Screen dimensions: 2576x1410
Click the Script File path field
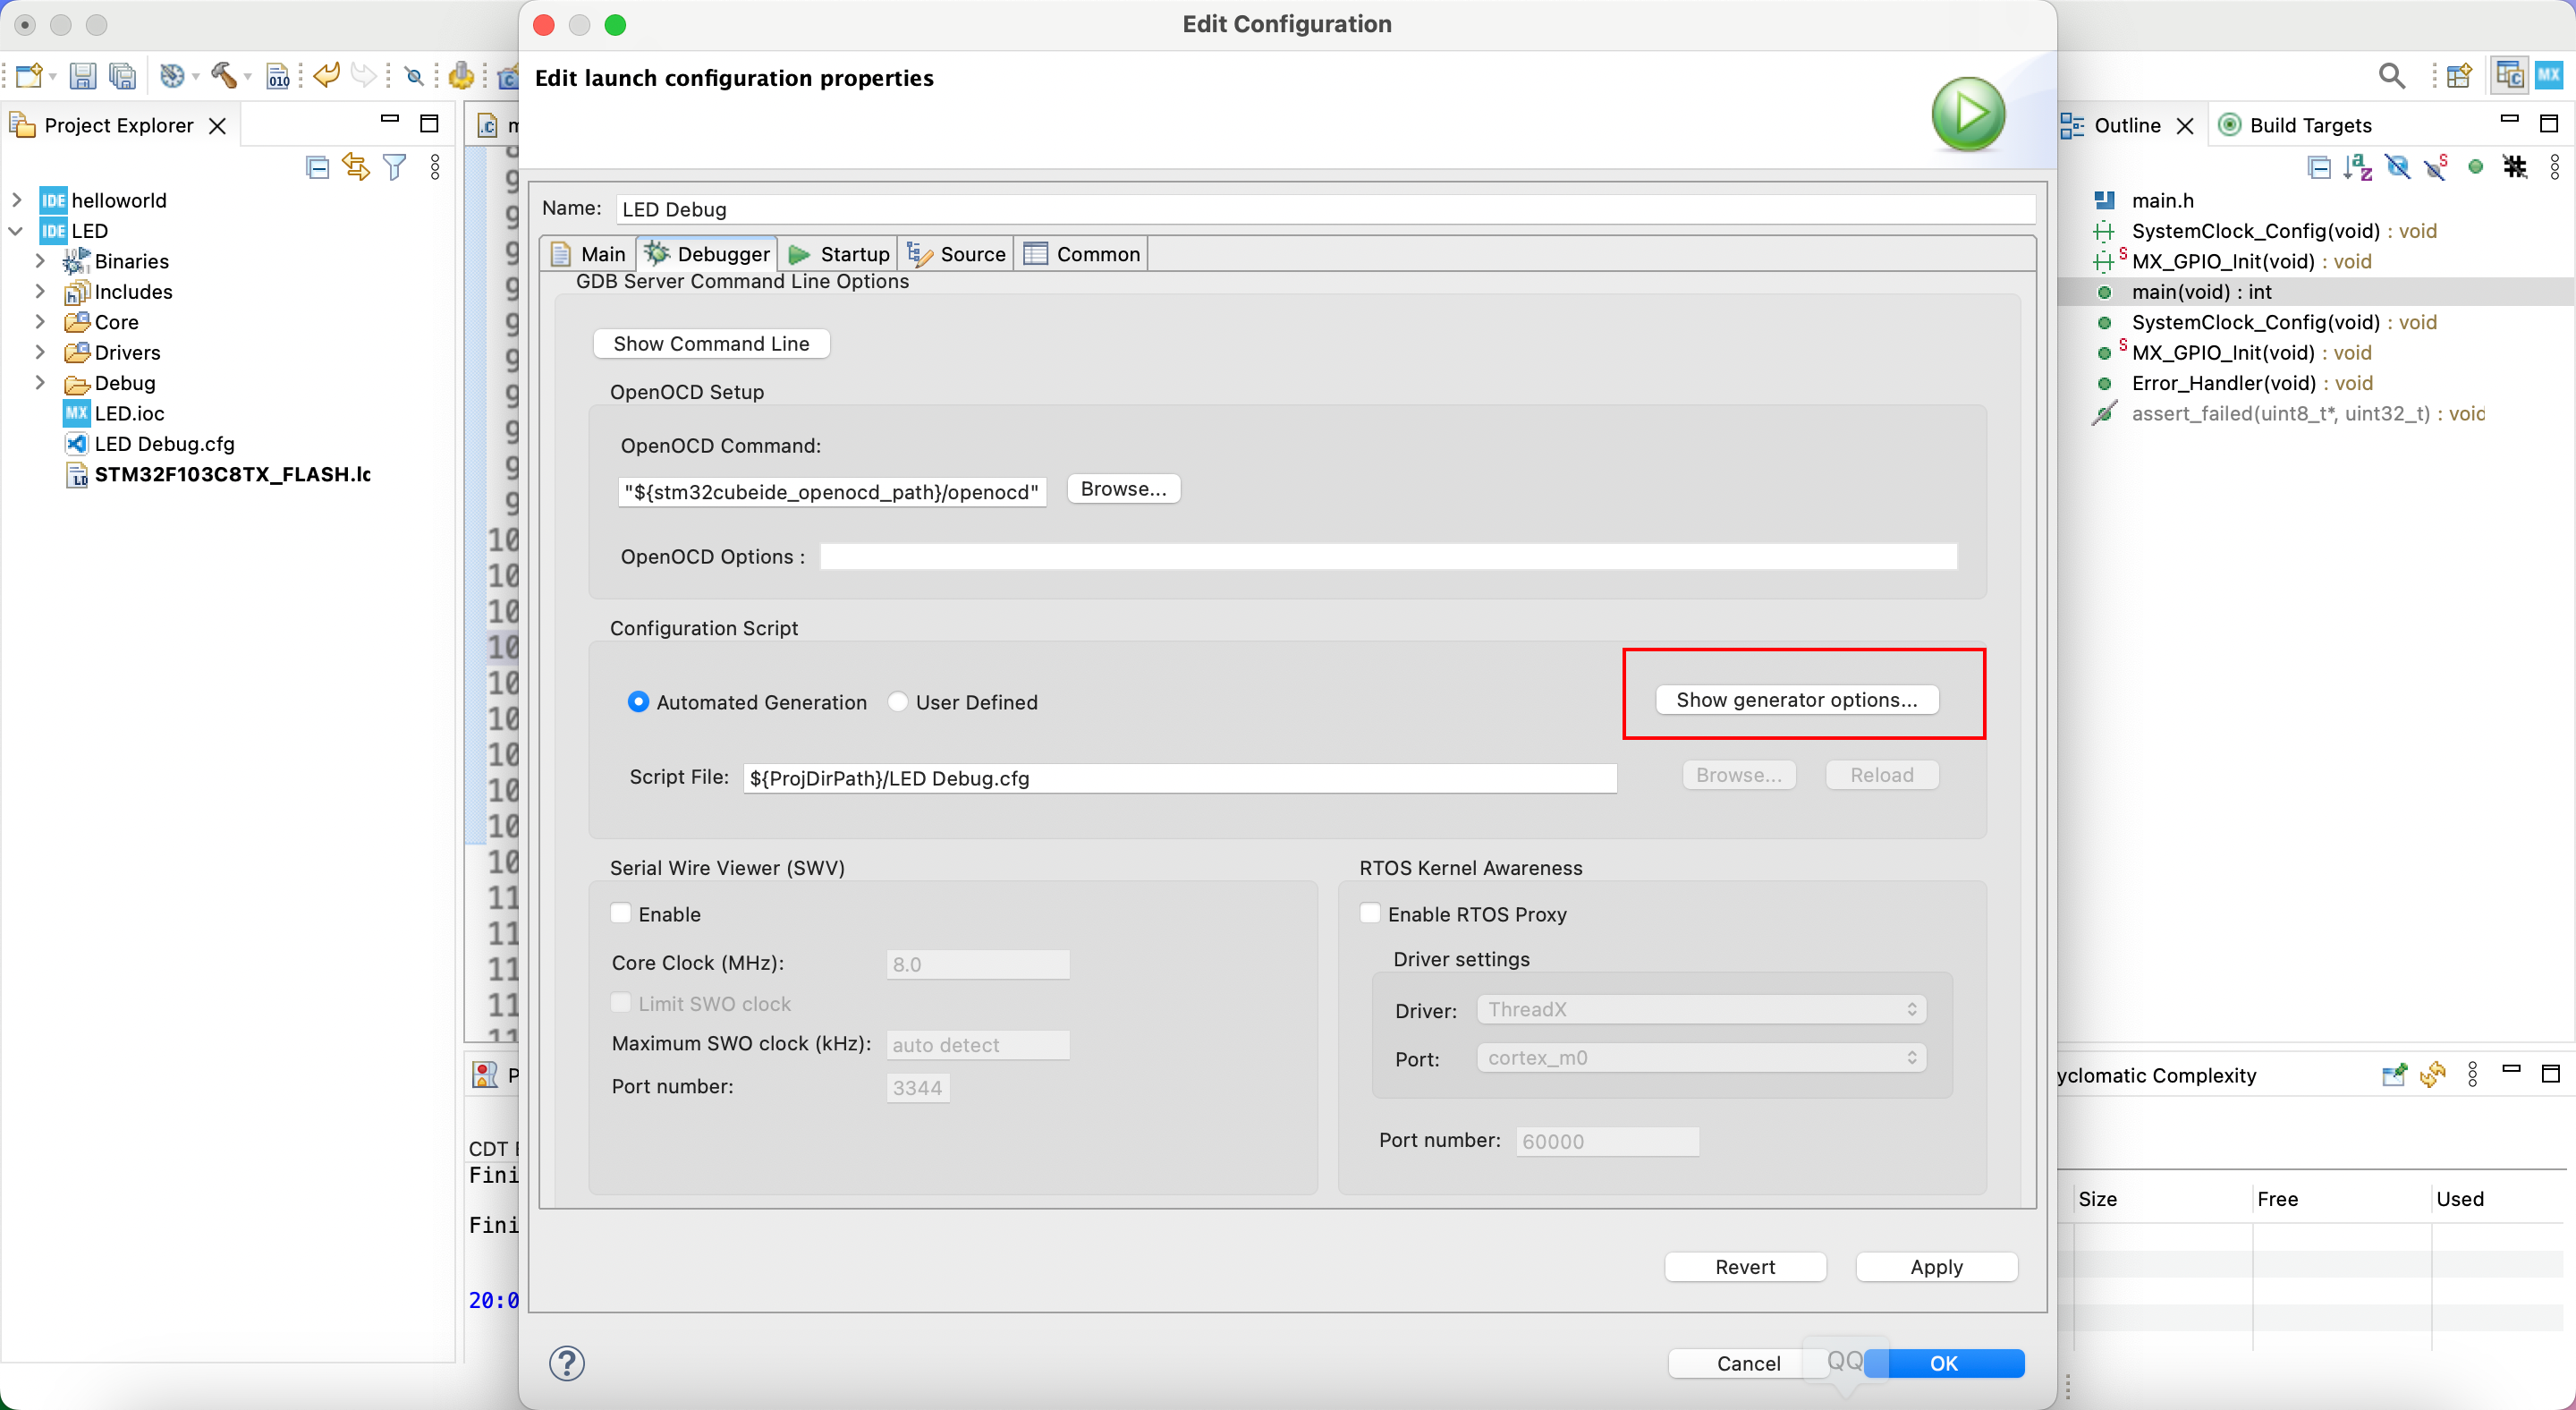click(x=1179, y=778)
